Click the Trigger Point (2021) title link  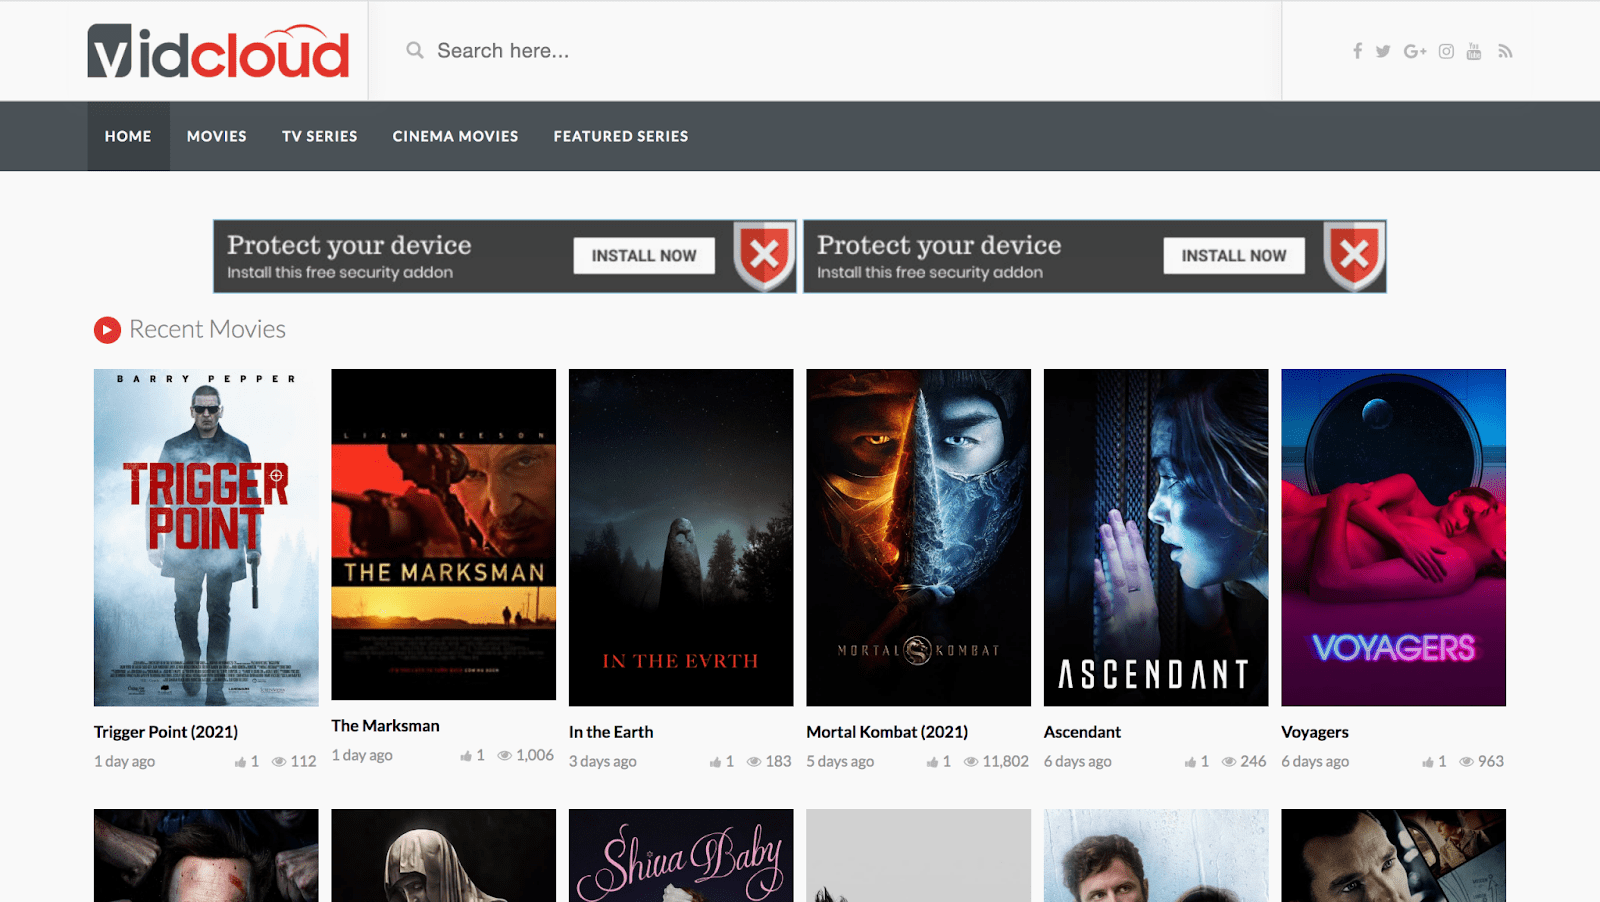[x=166, y=732]
